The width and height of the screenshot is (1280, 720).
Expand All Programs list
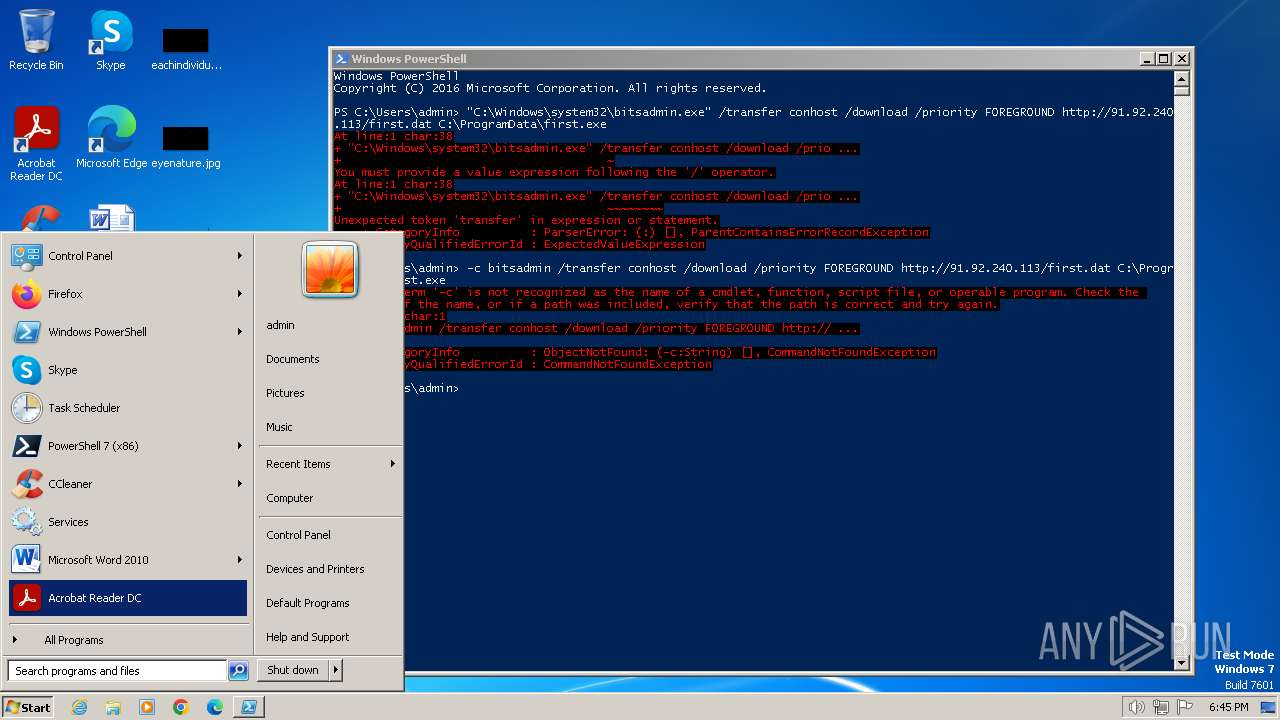[128, 640]
